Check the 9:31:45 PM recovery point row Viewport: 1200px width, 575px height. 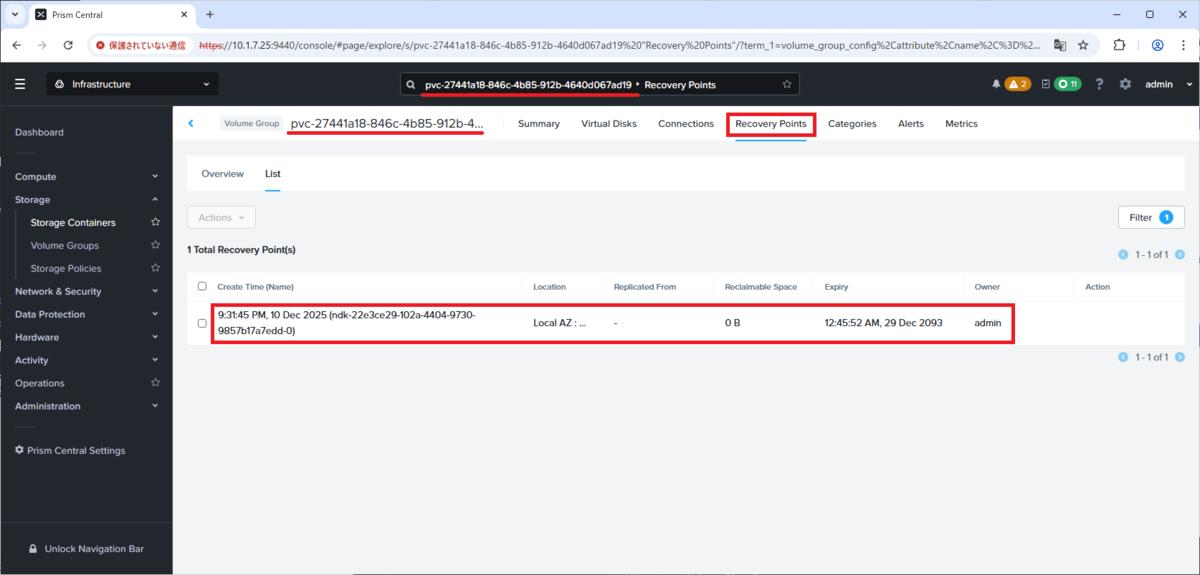[202, 323]
